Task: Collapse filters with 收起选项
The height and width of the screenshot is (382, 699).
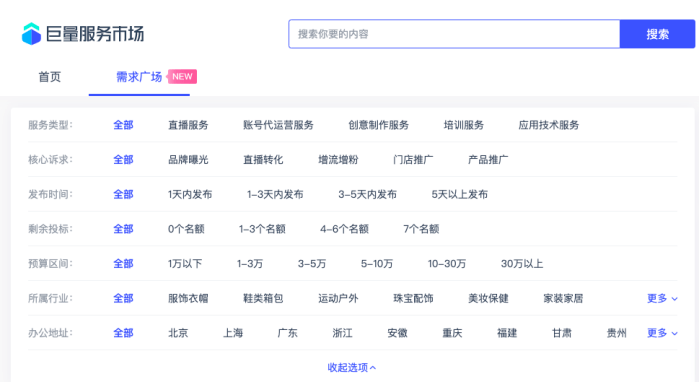Action: tap(352, 368)
